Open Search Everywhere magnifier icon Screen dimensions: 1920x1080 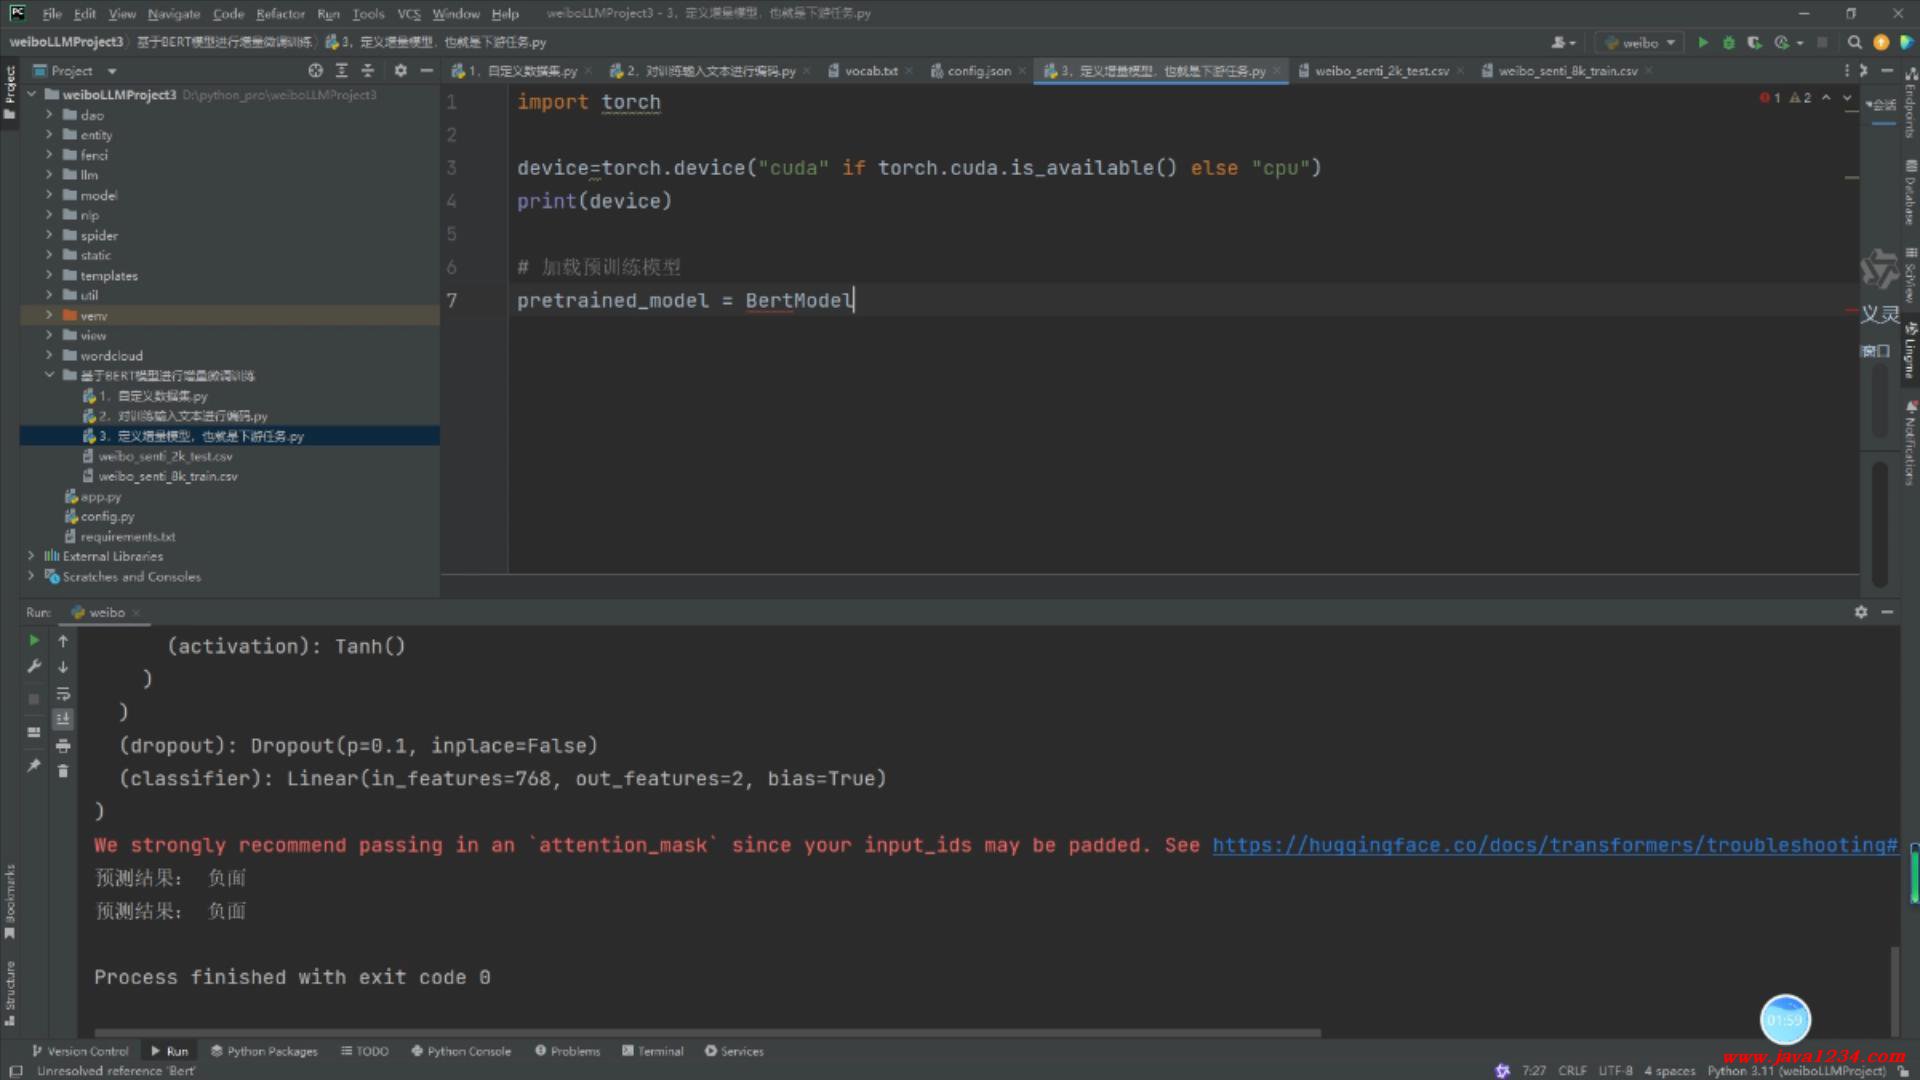pyautogui.click(x=1854, y=42)
